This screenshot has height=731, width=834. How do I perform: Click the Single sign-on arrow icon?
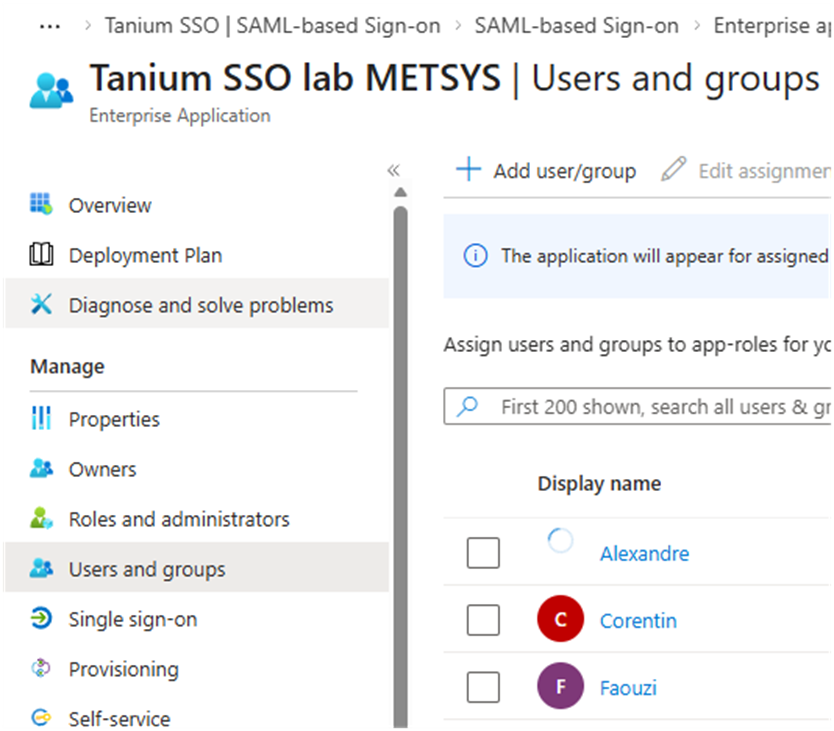(41, 619)
